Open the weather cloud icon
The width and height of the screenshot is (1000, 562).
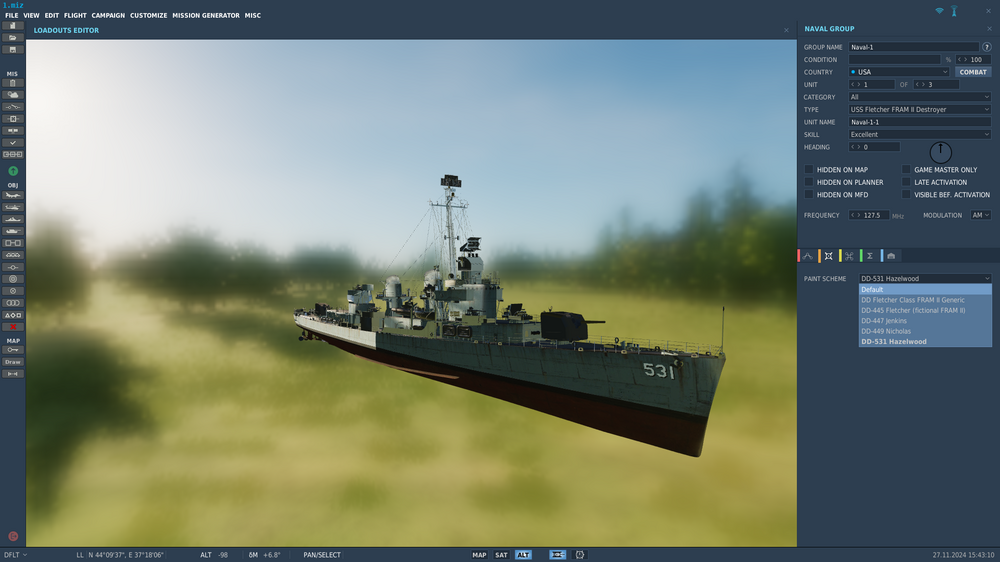tap(13, 95)
